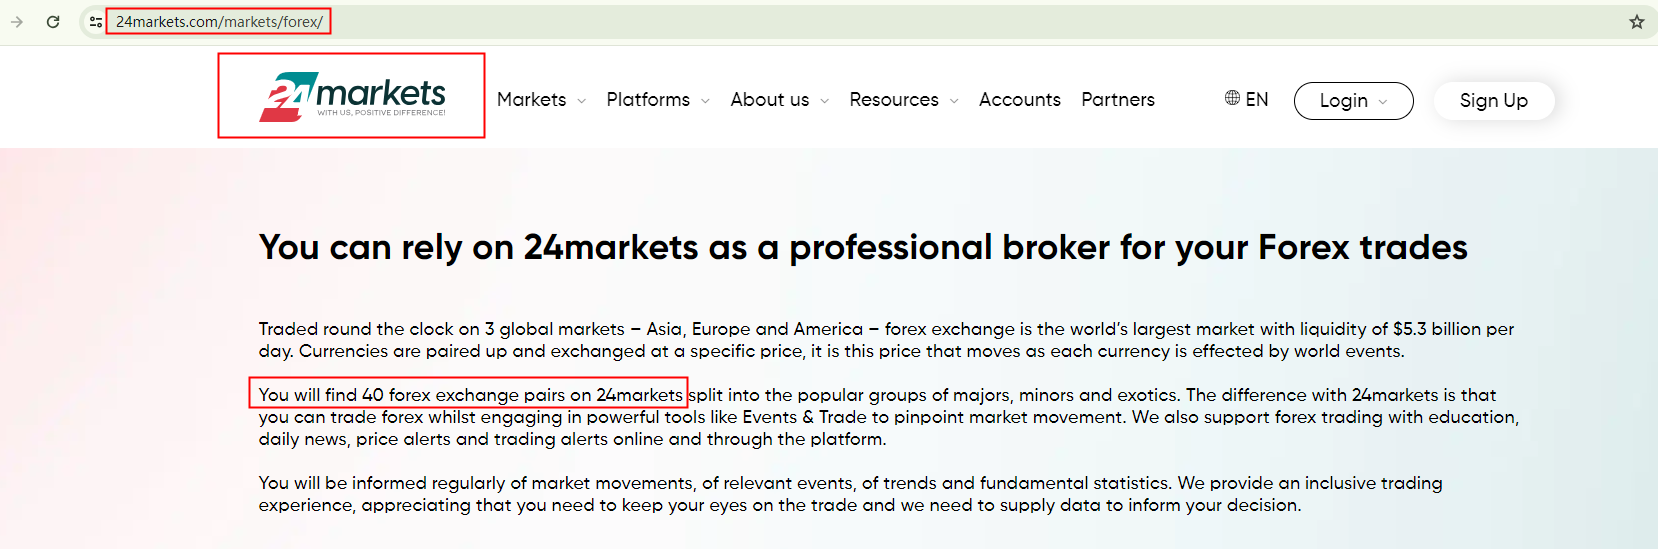Image resolution: width=1658 pixels, height=549 pixels.
Task: Open the site information icon
Action: [x=95, y=21]
